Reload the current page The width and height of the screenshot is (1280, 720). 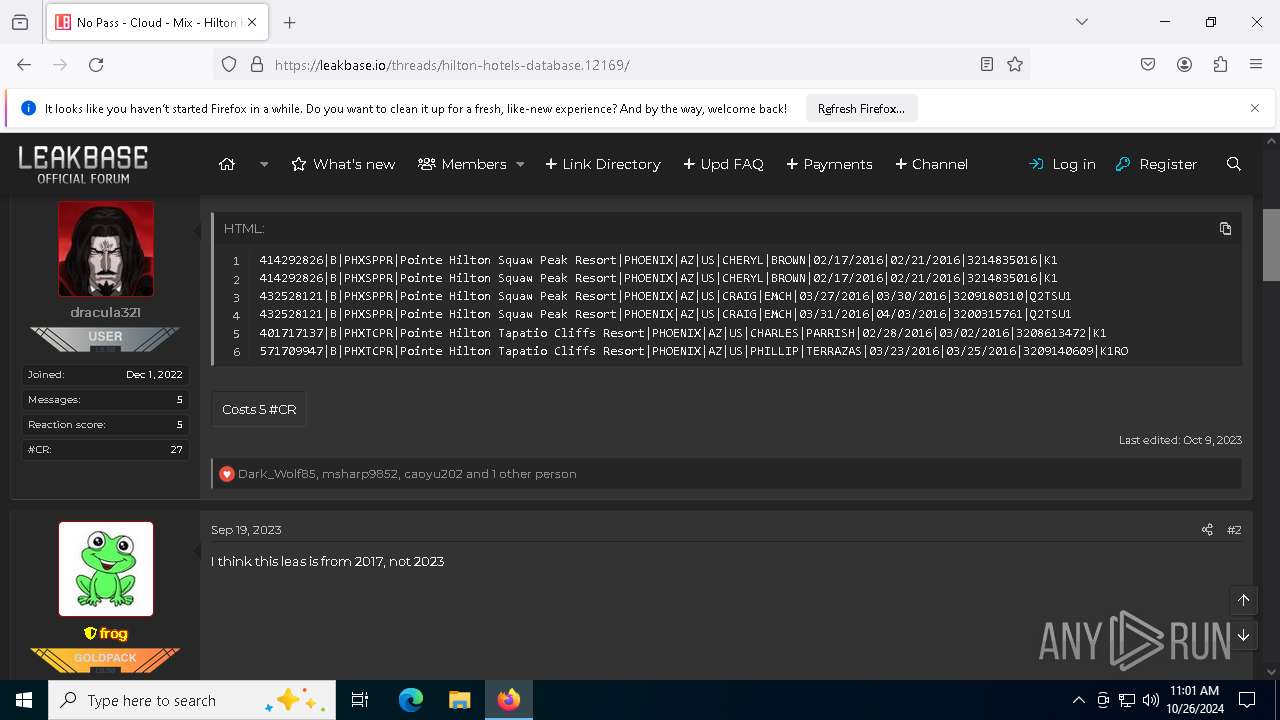click(x=96, y=64)
